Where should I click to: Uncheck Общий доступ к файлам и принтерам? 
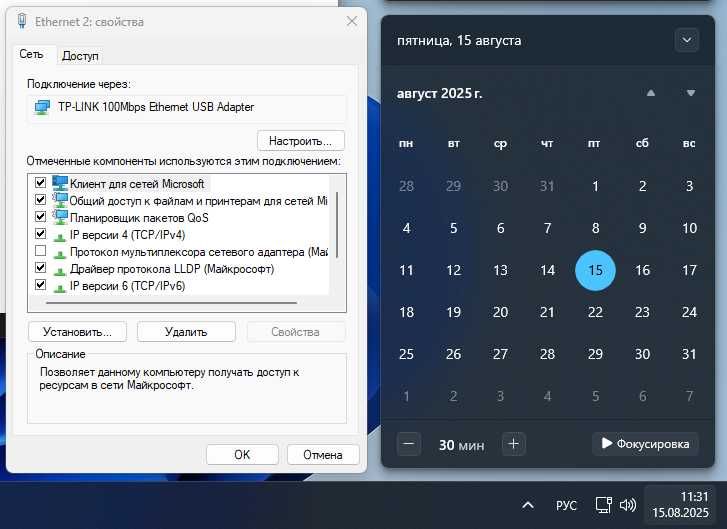[x=40, y=199]
